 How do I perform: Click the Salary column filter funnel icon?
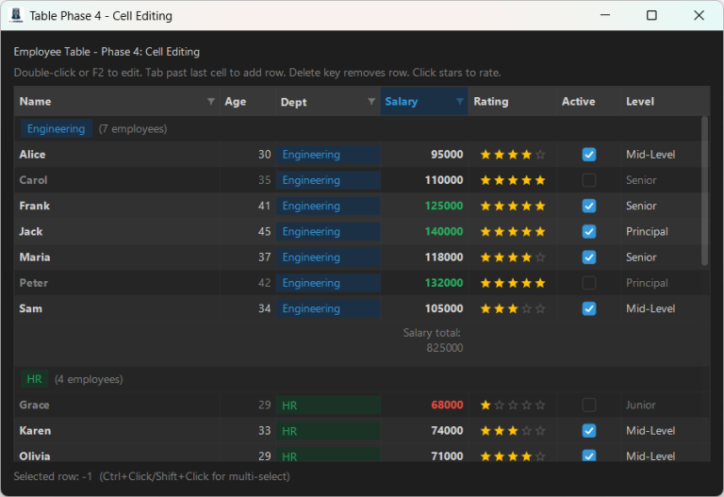click(x=459, y=101)
